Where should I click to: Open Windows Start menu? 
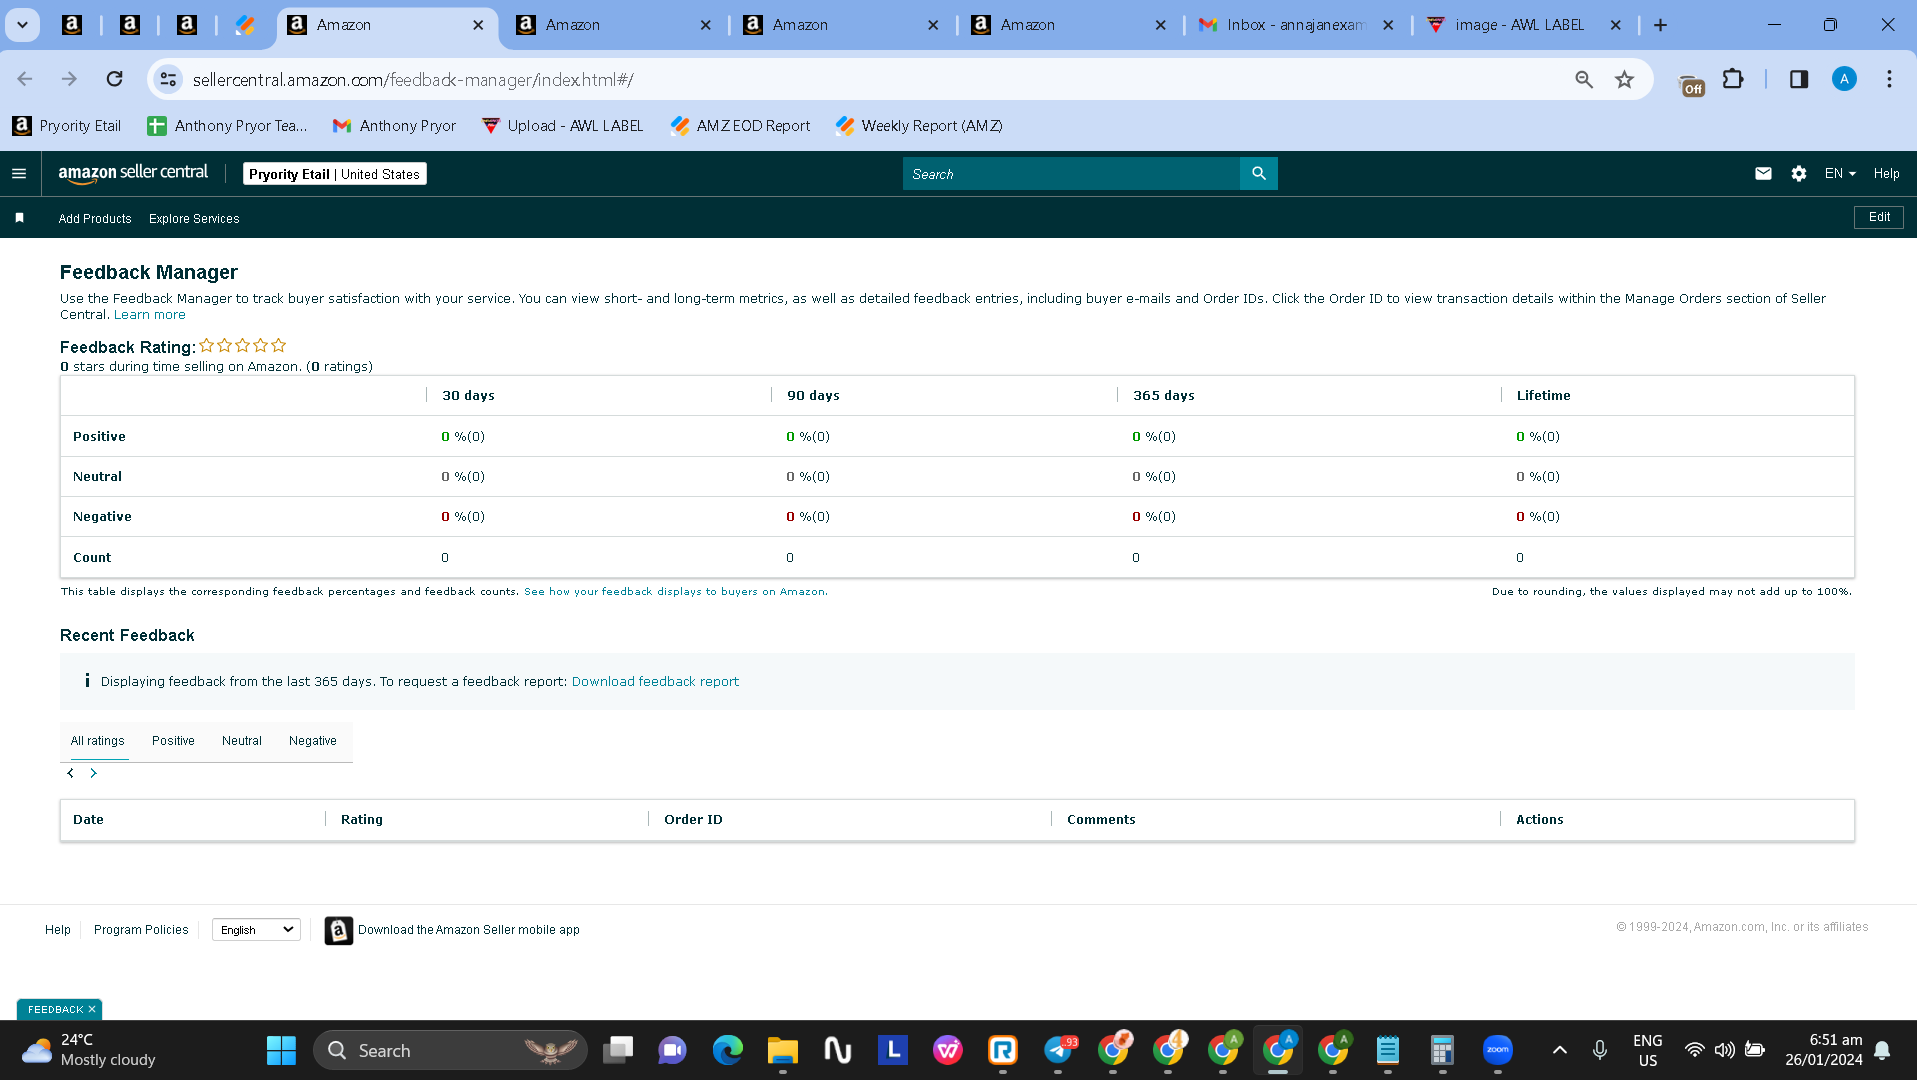tap(281, 1050)
